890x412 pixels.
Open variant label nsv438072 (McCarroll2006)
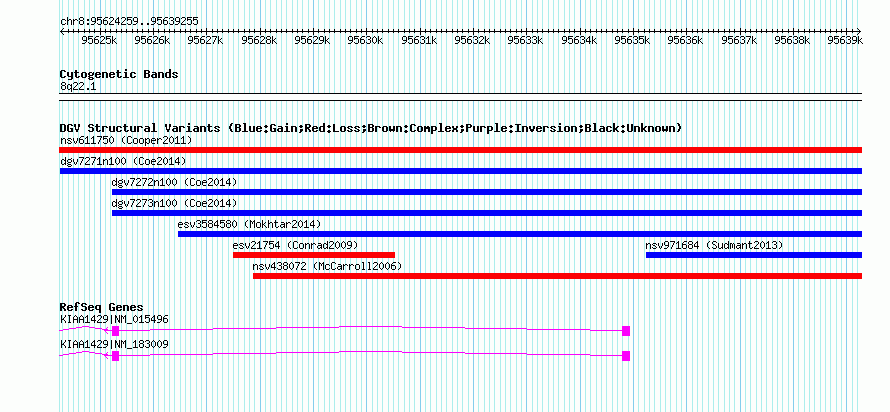[x=327, y=266]
